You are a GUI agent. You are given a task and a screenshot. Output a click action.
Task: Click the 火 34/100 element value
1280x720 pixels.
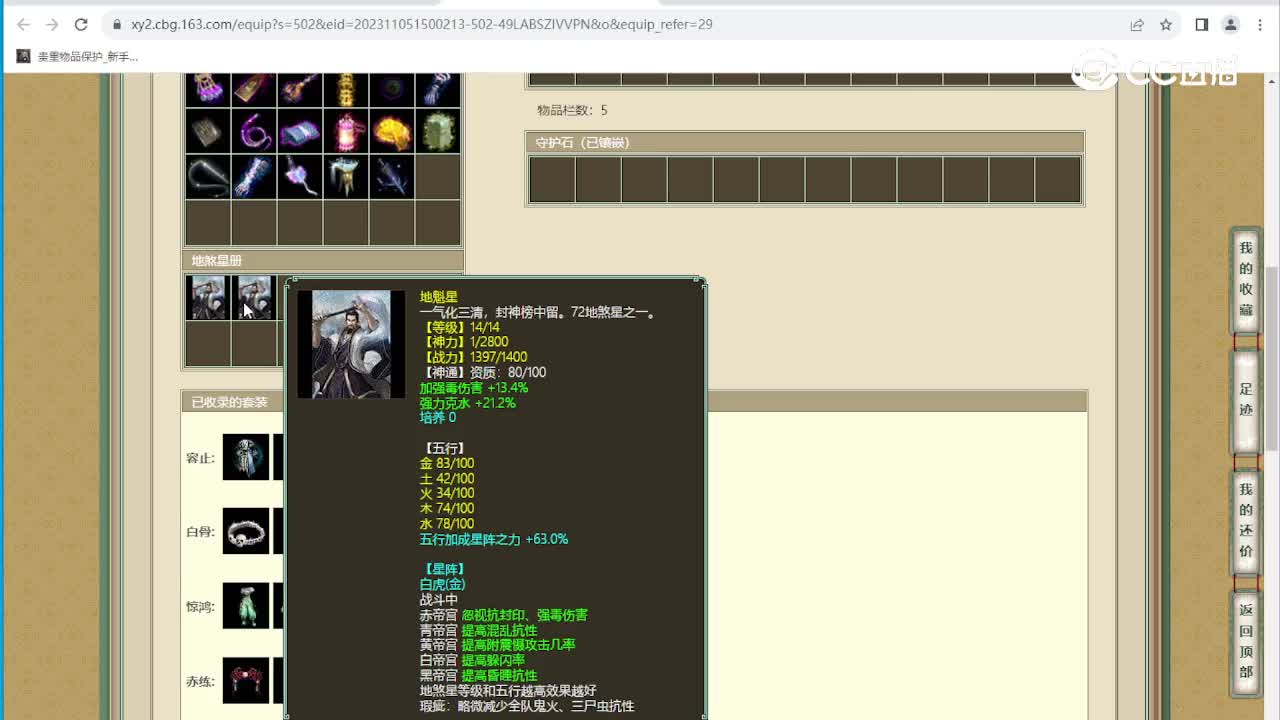point(447,493)
